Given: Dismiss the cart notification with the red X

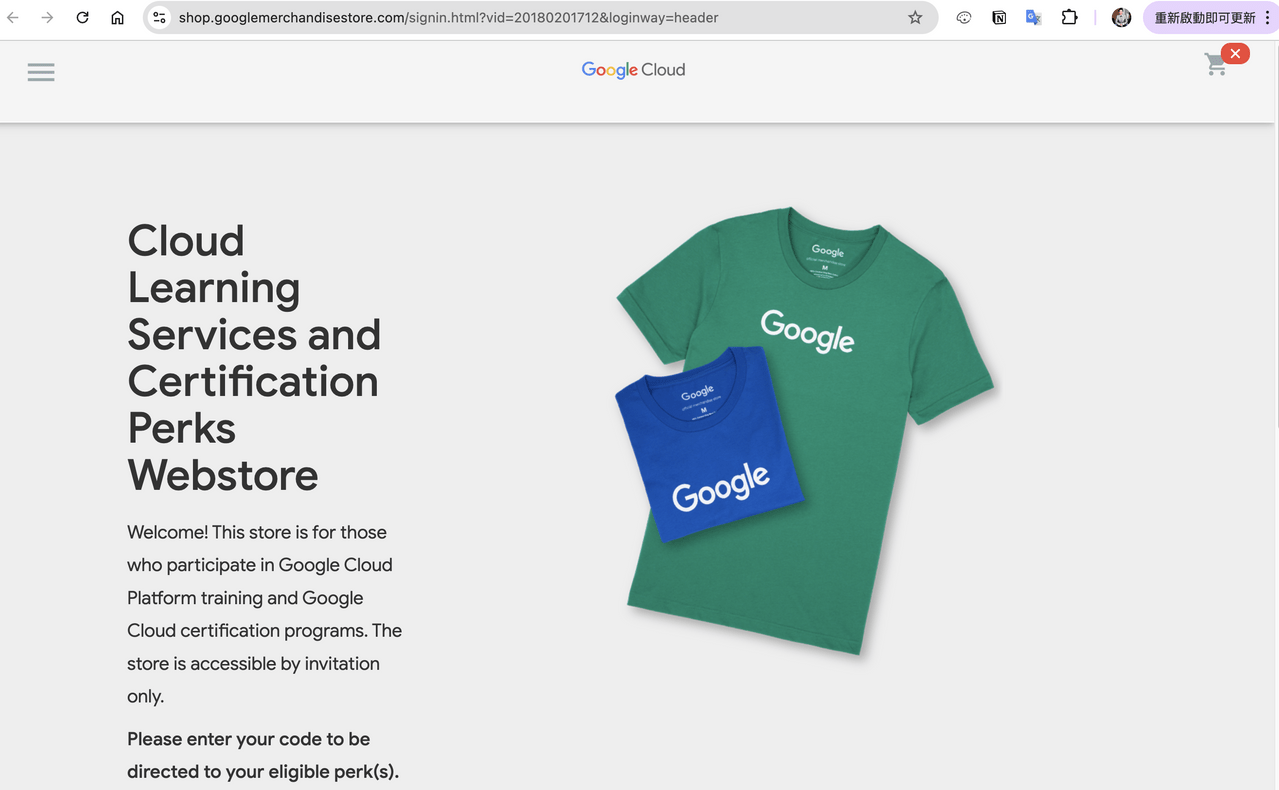Looking at the screenshot, I should coord(1235,53).
